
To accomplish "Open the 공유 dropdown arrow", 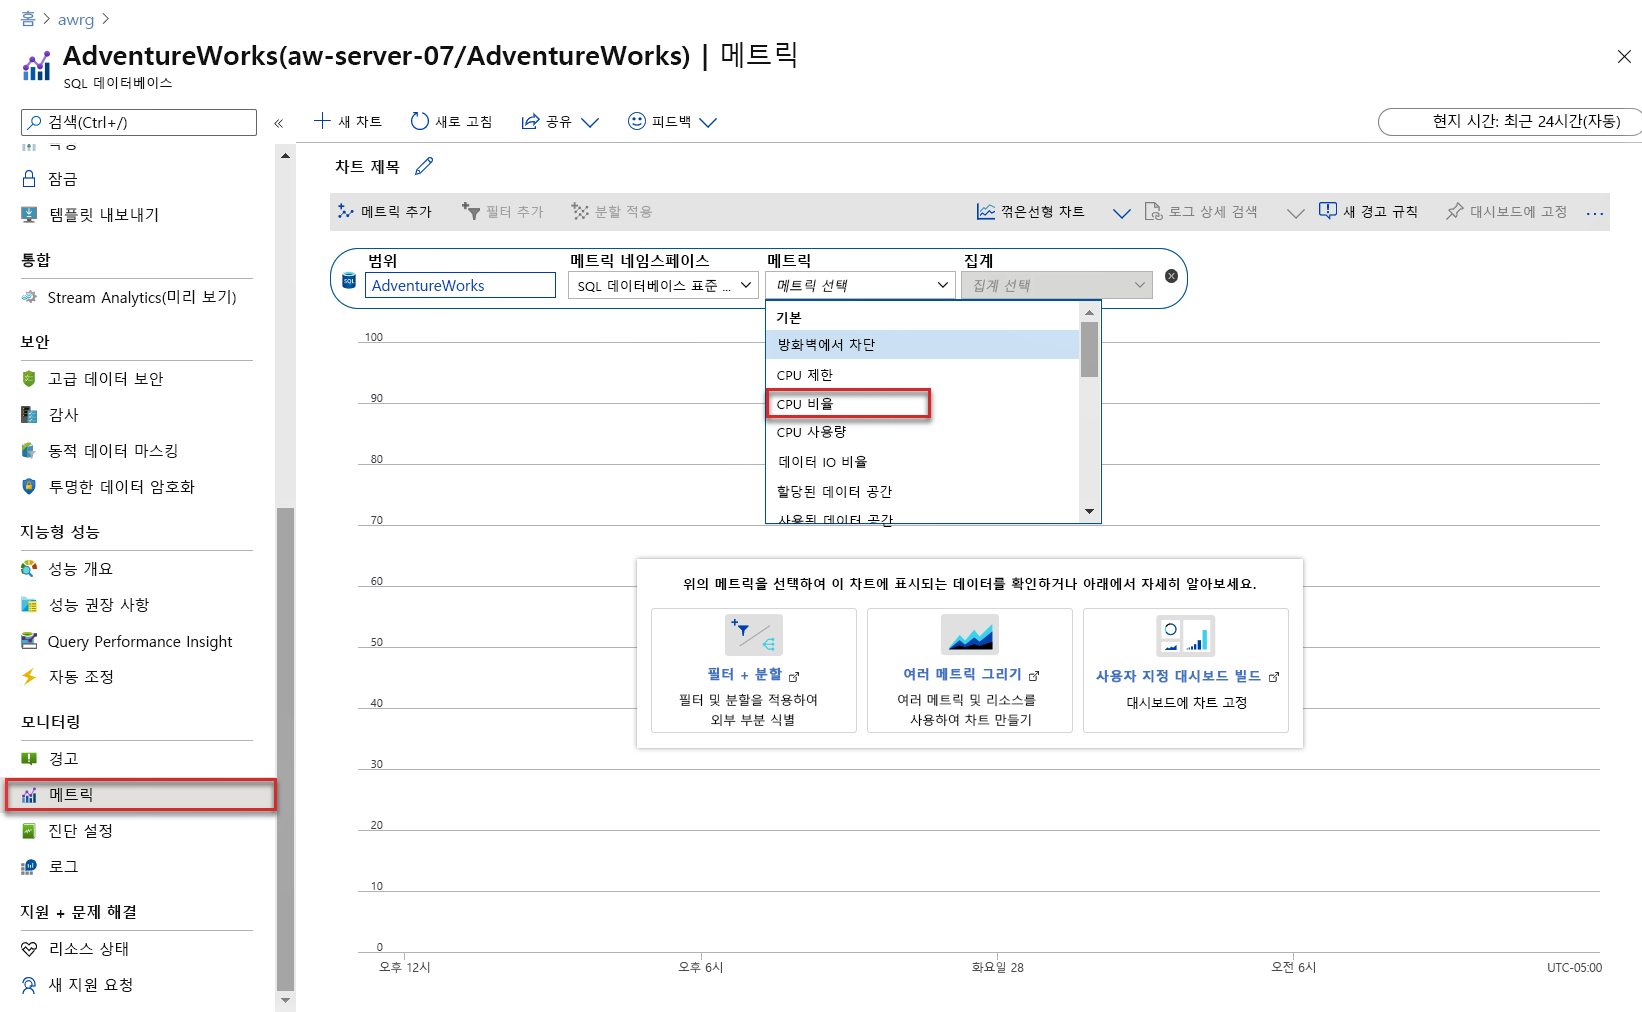I will pyautogui.click(x=590, y=122).
